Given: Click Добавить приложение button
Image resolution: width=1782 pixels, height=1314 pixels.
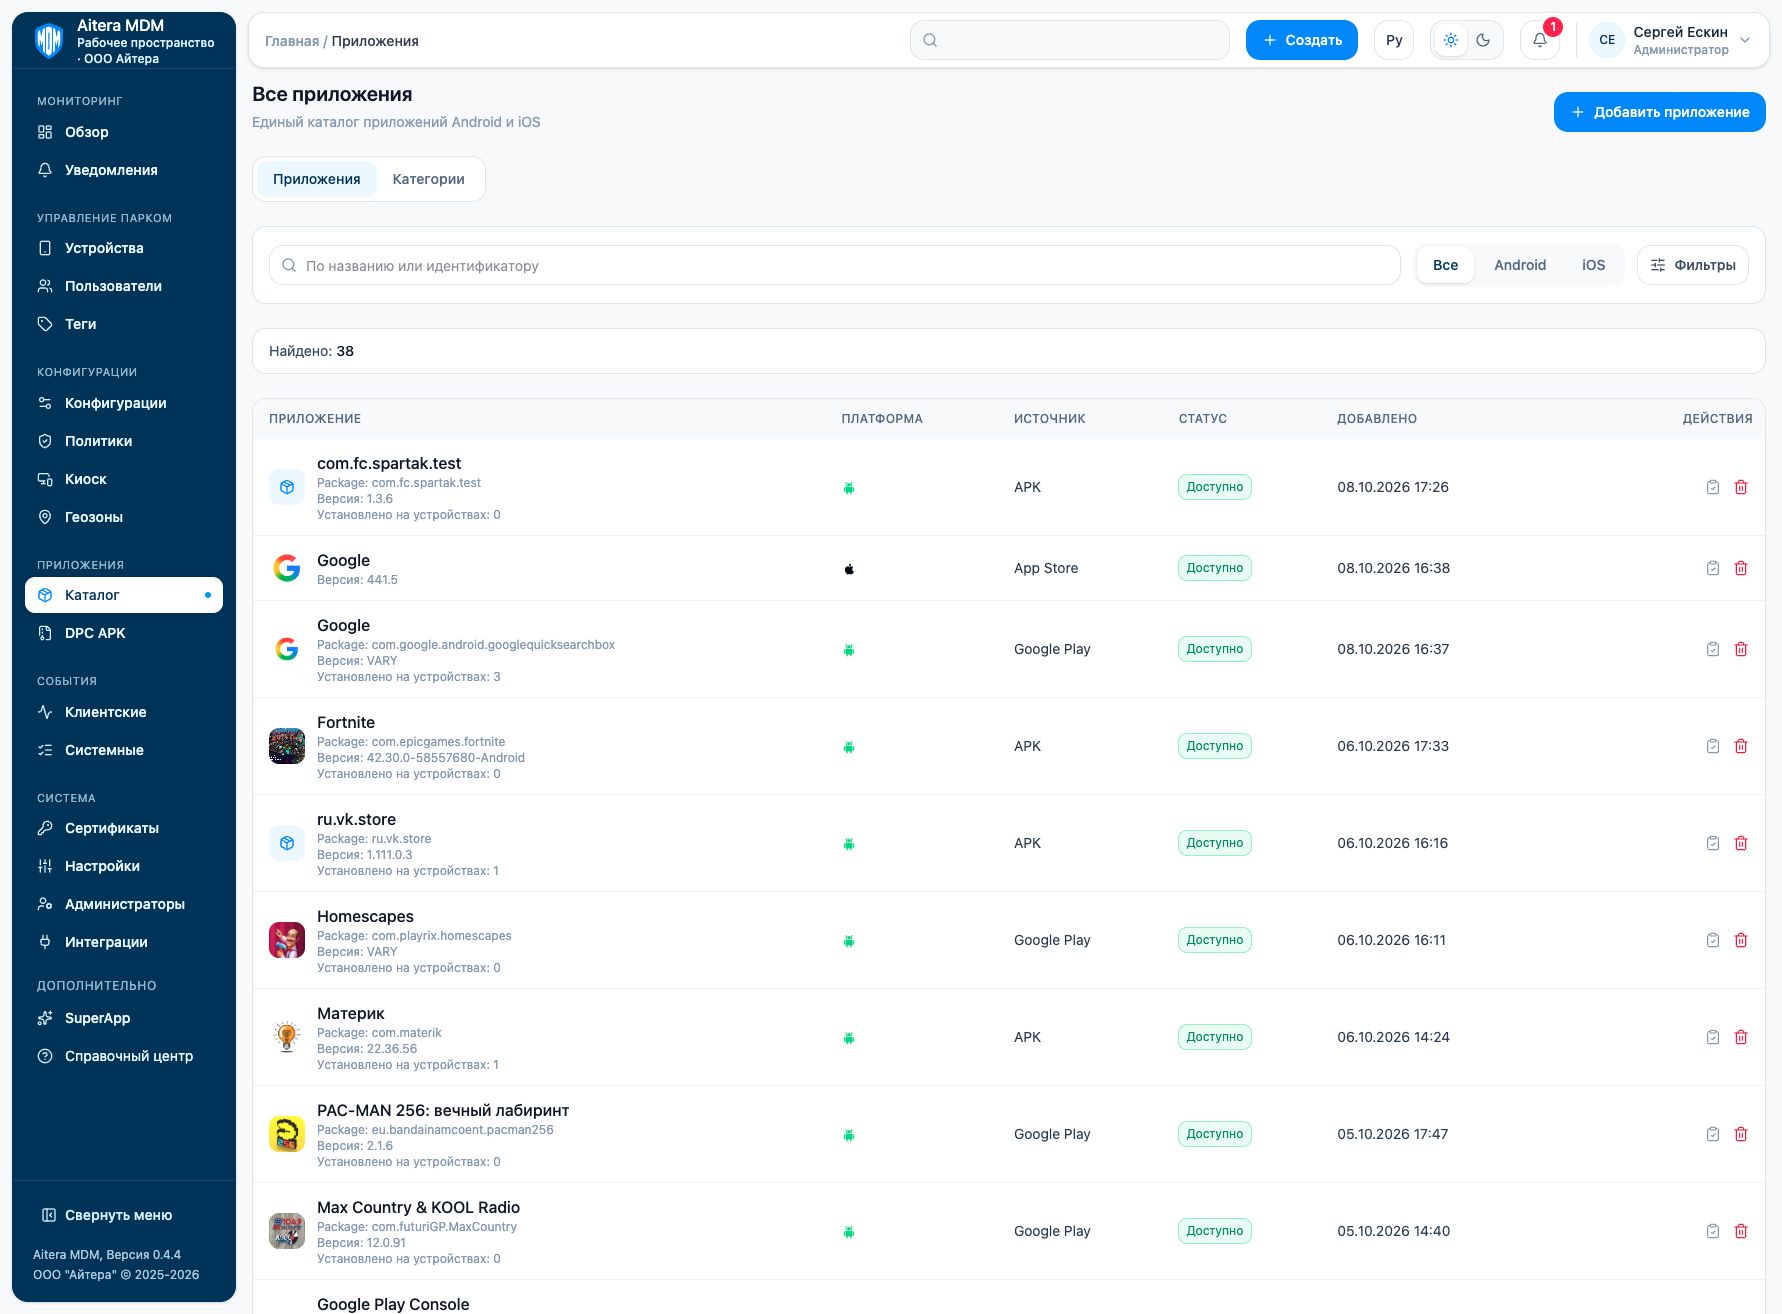Looking at the screenshot, I should tap(1659, 112).
